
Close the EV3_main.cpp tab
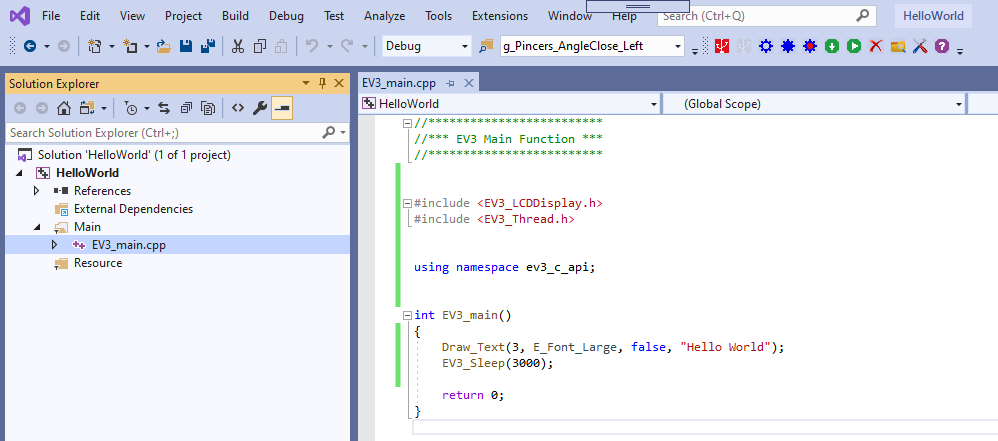[x=468, y=83]
